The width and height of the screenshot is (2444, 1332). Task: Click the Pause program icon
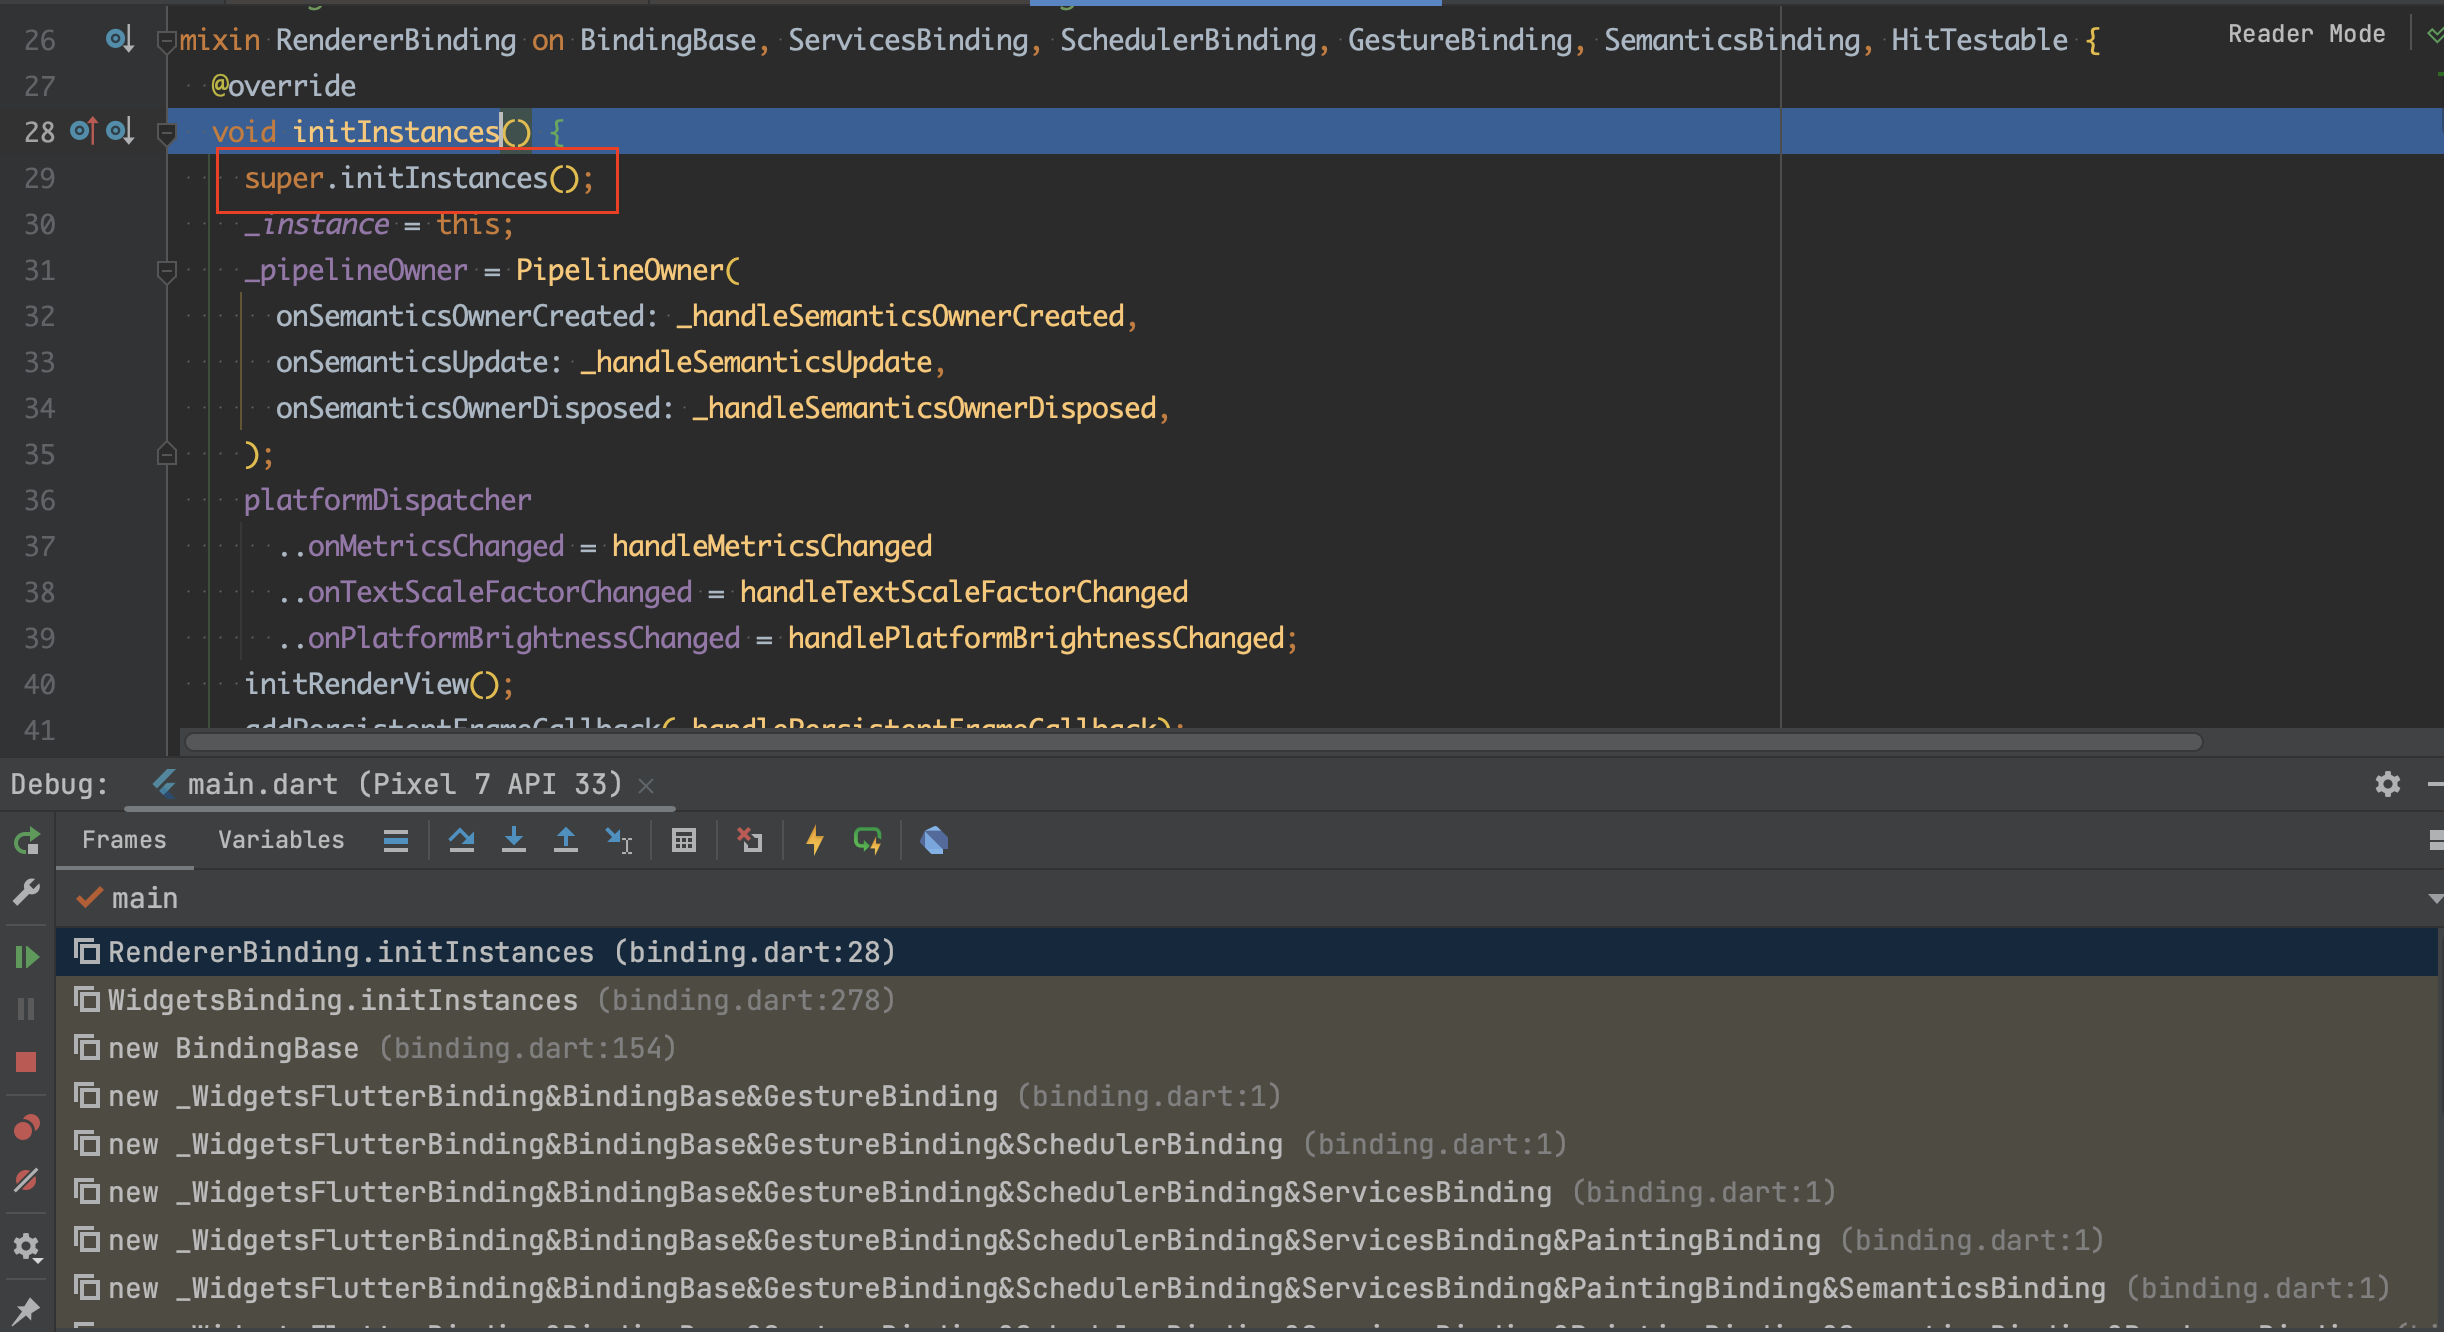point(27,1009)
